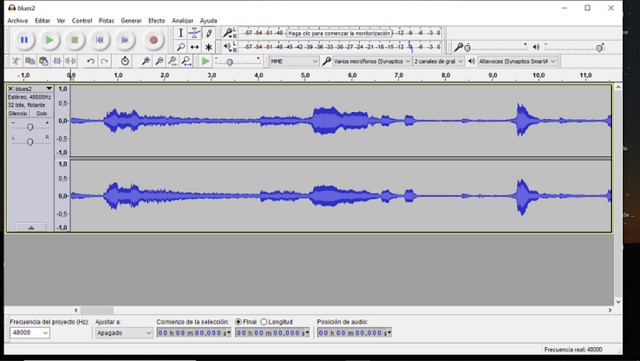
Task: Click the Pause transport button
Action: [24, 40]
